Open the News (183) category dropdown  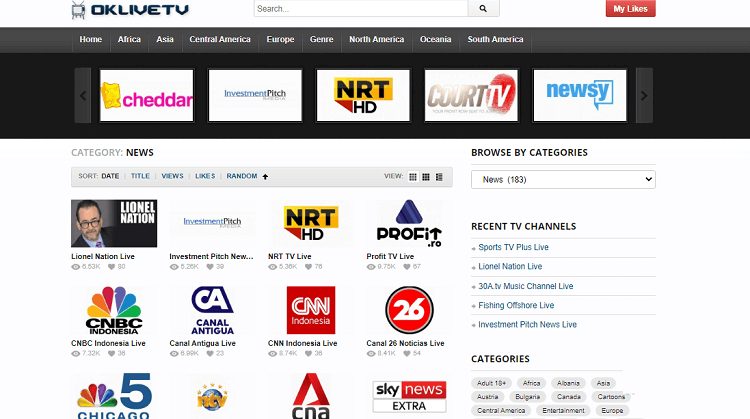tap(563, 179)
